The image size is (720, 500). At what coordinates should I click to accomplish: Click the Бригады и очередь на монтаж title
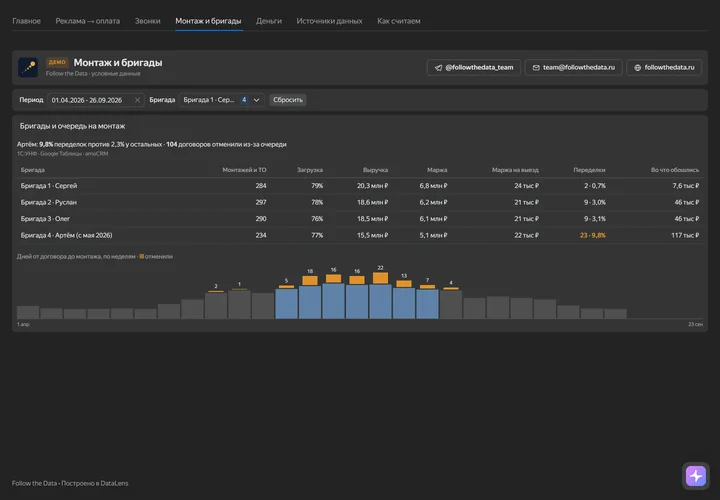pos(73,126)
